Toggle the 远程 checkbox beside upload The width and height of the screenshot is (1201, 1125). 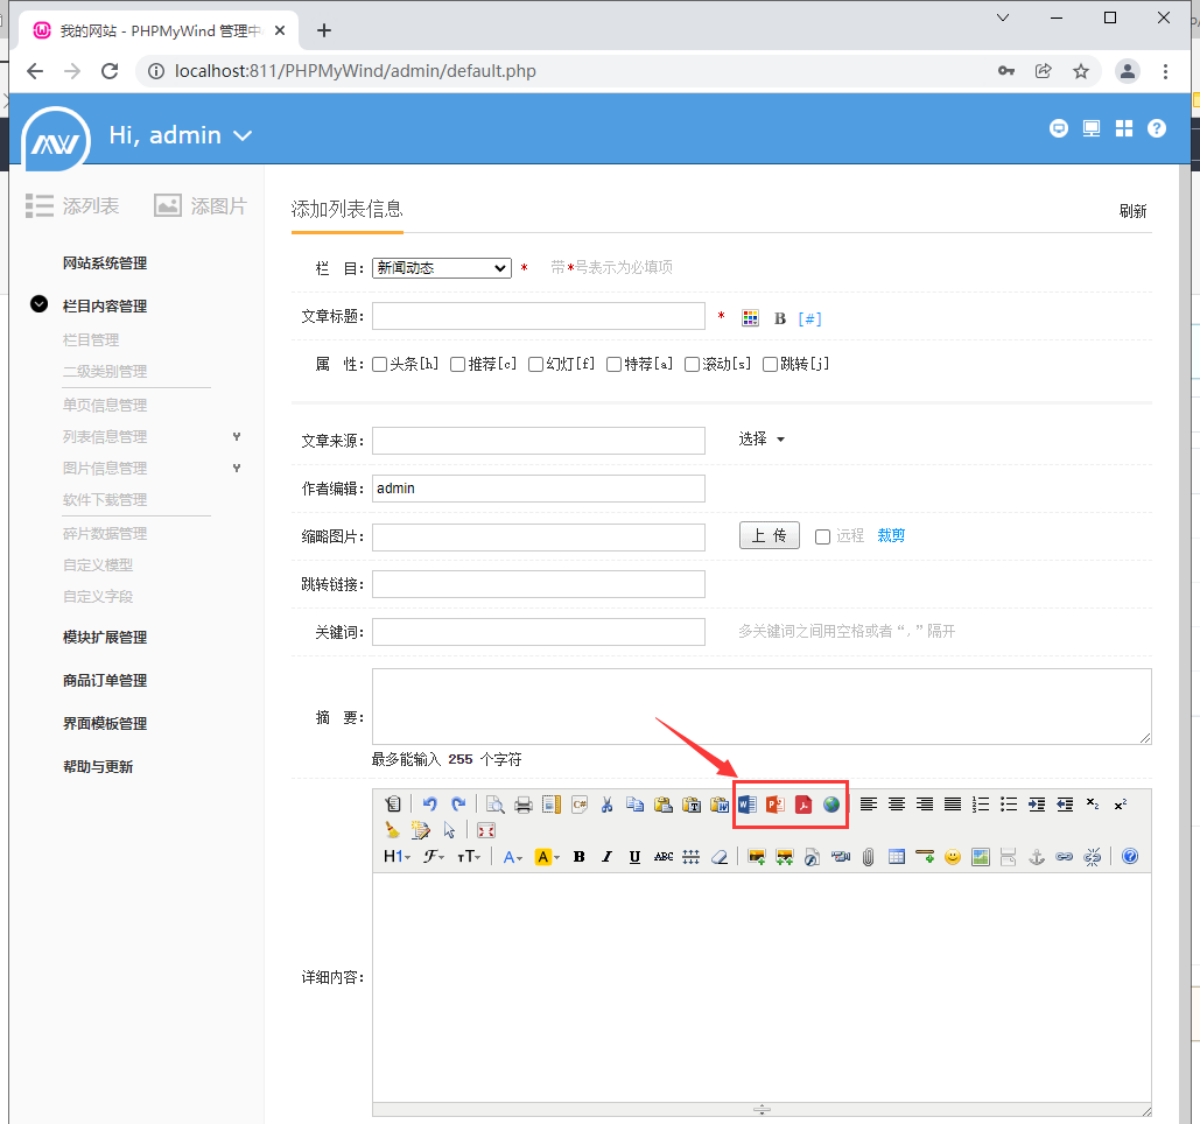point(823,537)
